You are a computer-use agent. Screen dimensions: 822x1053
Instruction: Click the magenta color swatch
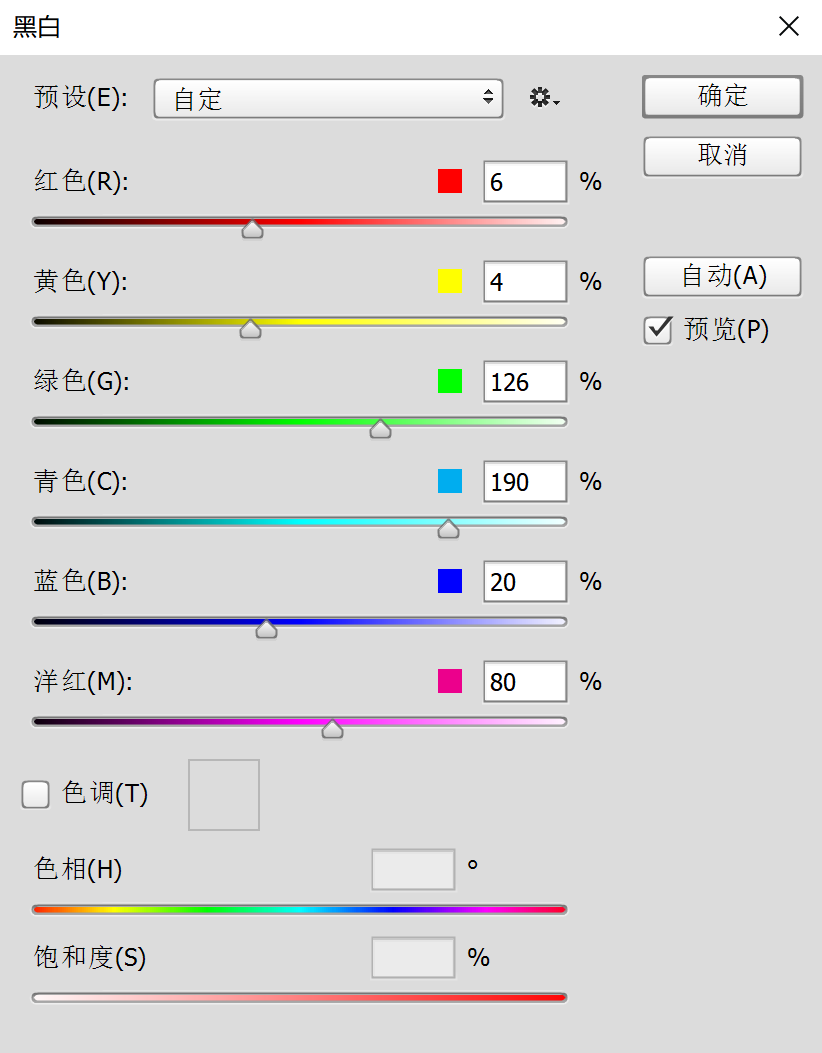450,681
